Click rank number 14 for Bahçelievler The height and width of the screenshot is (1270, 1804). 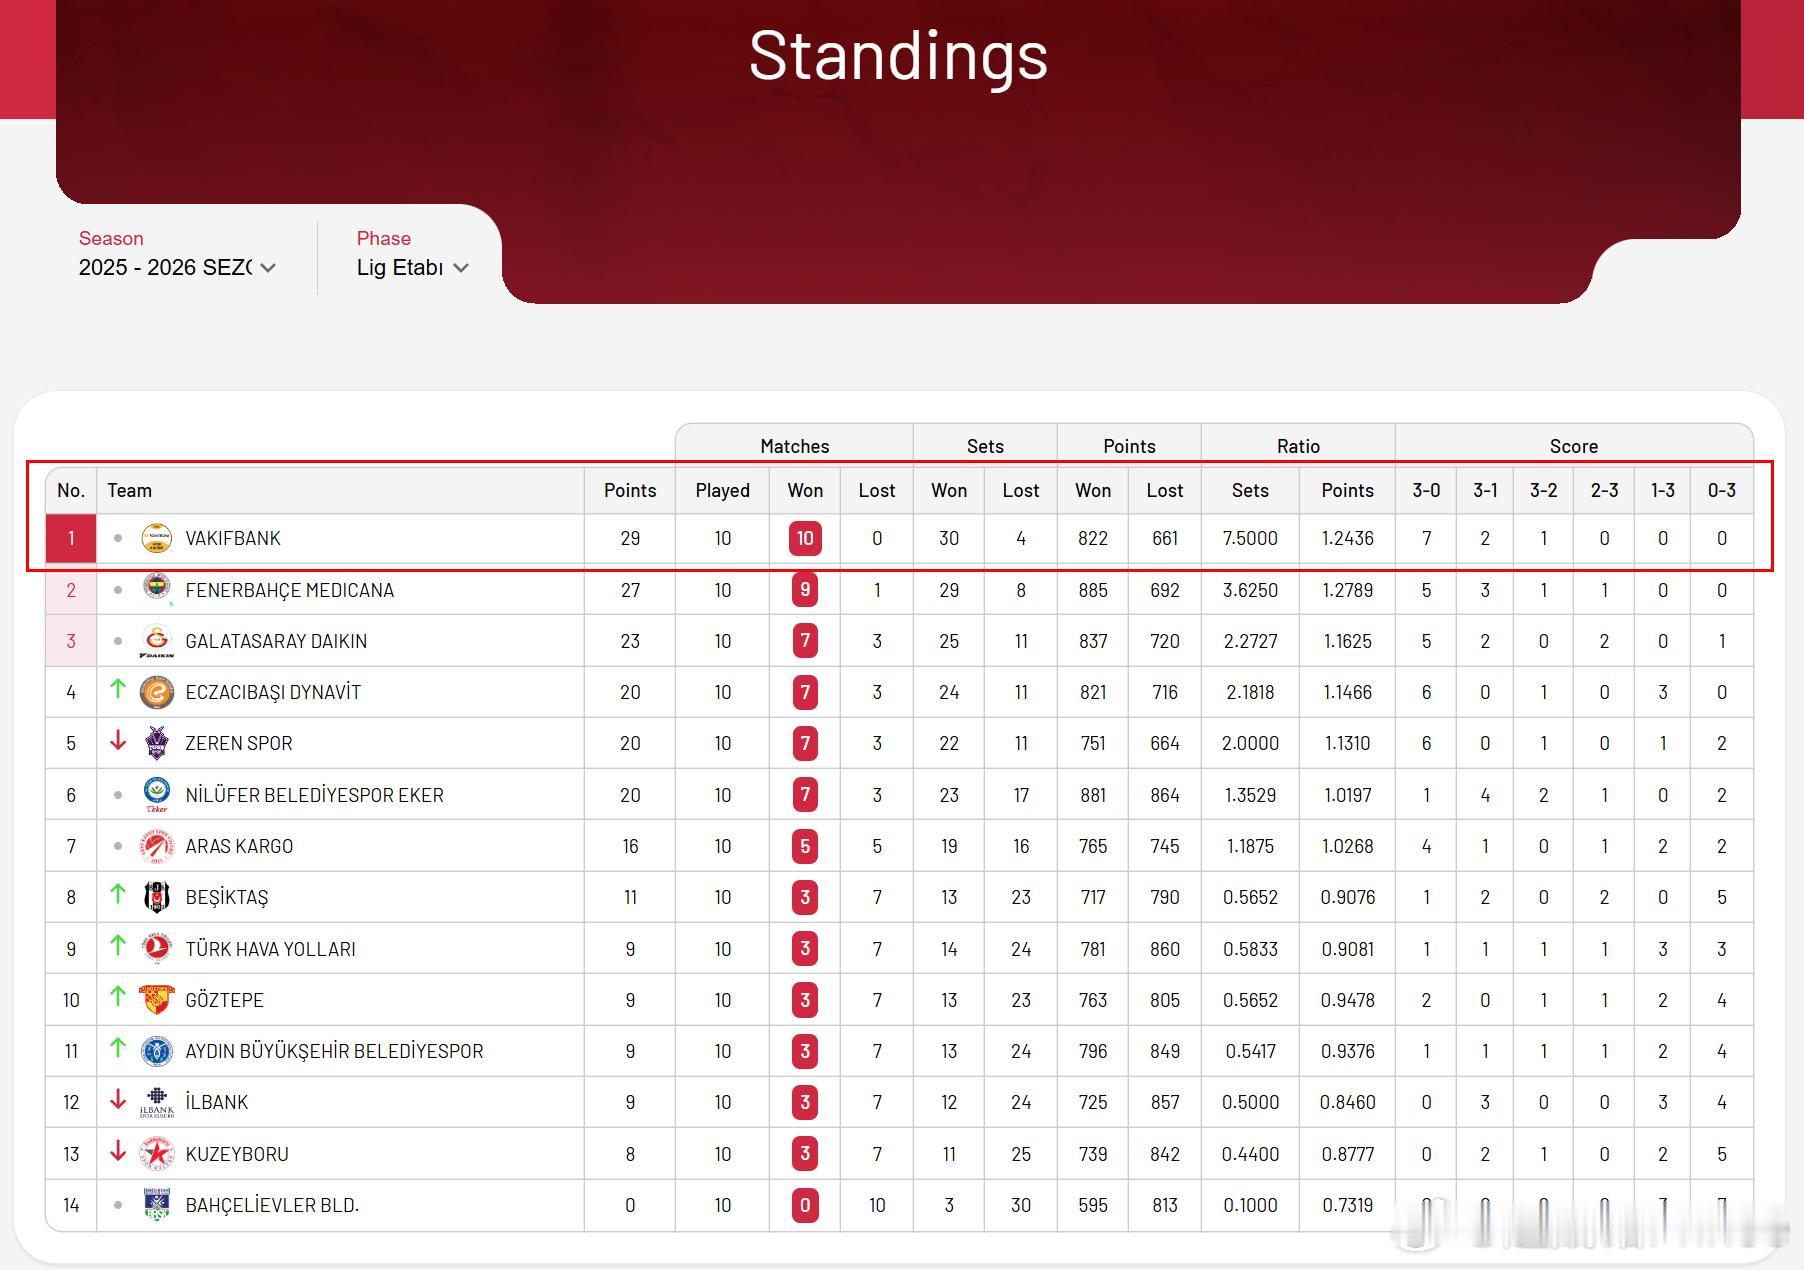(71, 1205)
